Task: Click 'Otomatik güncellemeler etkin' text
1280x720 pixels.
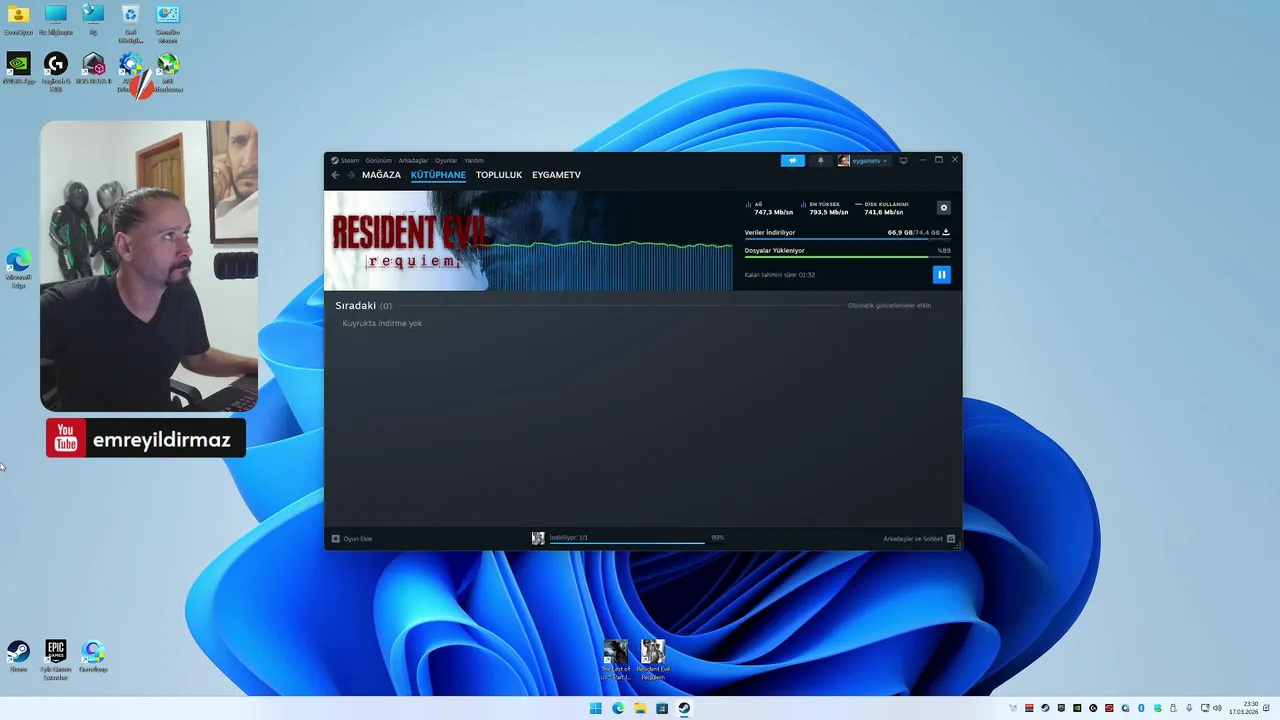Action: coord(889,305)
